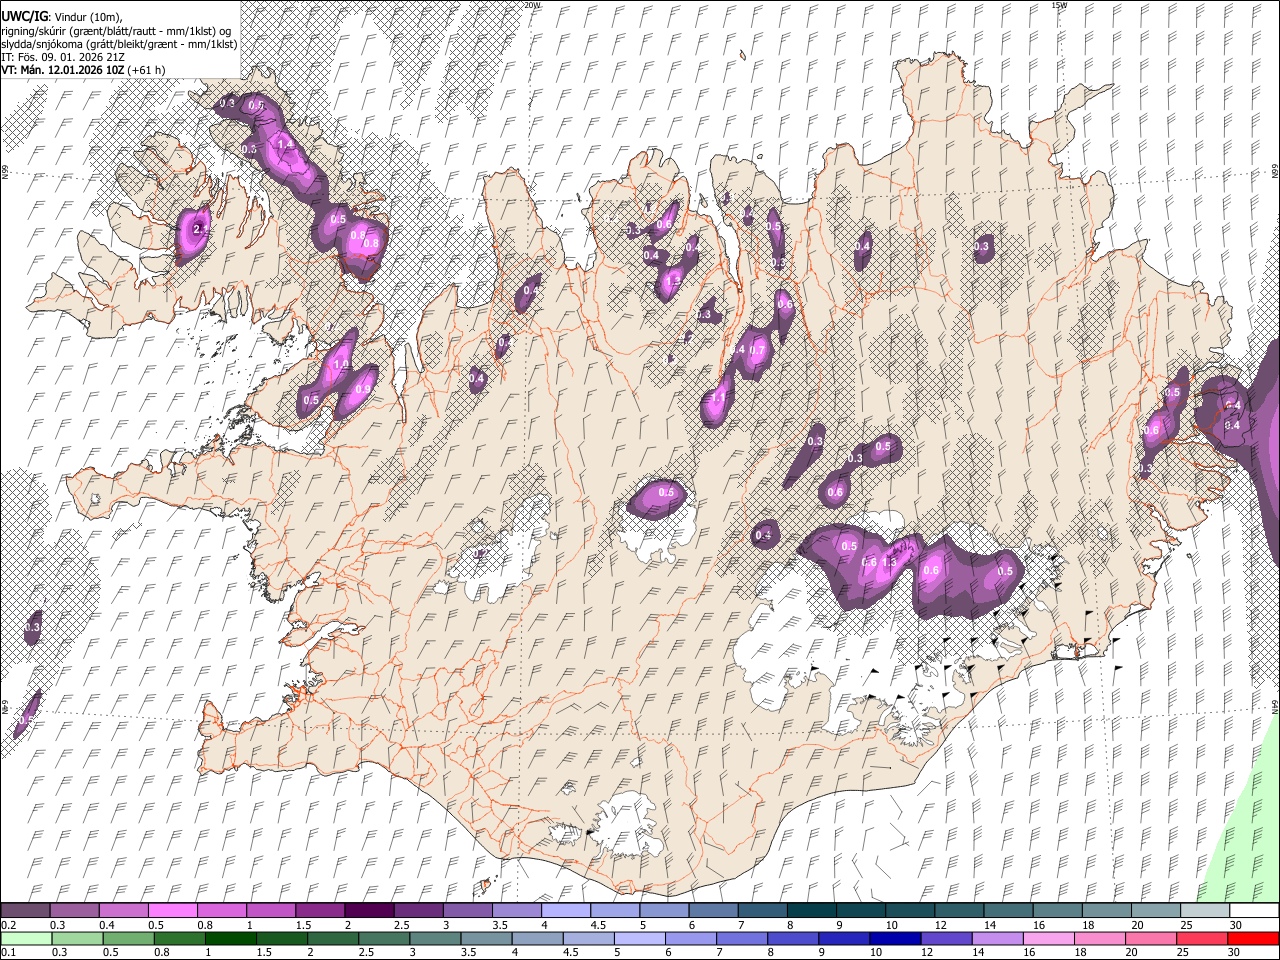Click the 'rigning/skúrir' description line
This screenshot has height=960, width=1280.
pyautogui.click(x=116, y=31)
